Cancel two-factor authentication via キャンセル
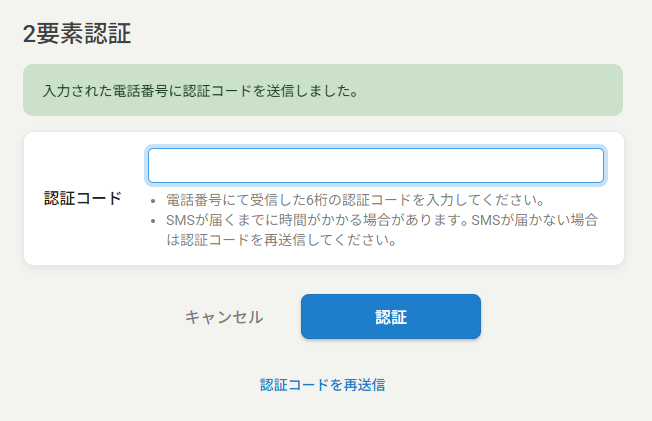Screen dimensions: 652x421 pyautogui.click(x=224, y=317)
